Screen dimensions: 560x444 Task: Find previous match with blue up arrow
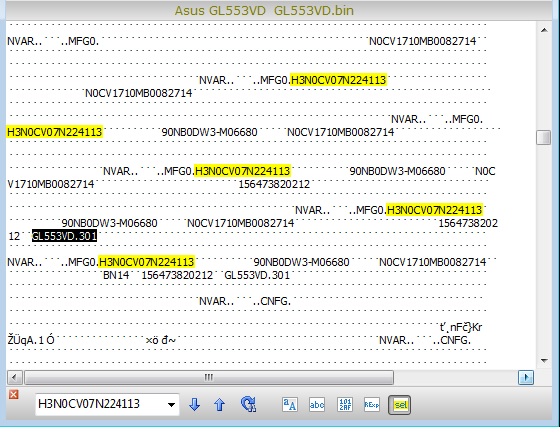[219, 404]
